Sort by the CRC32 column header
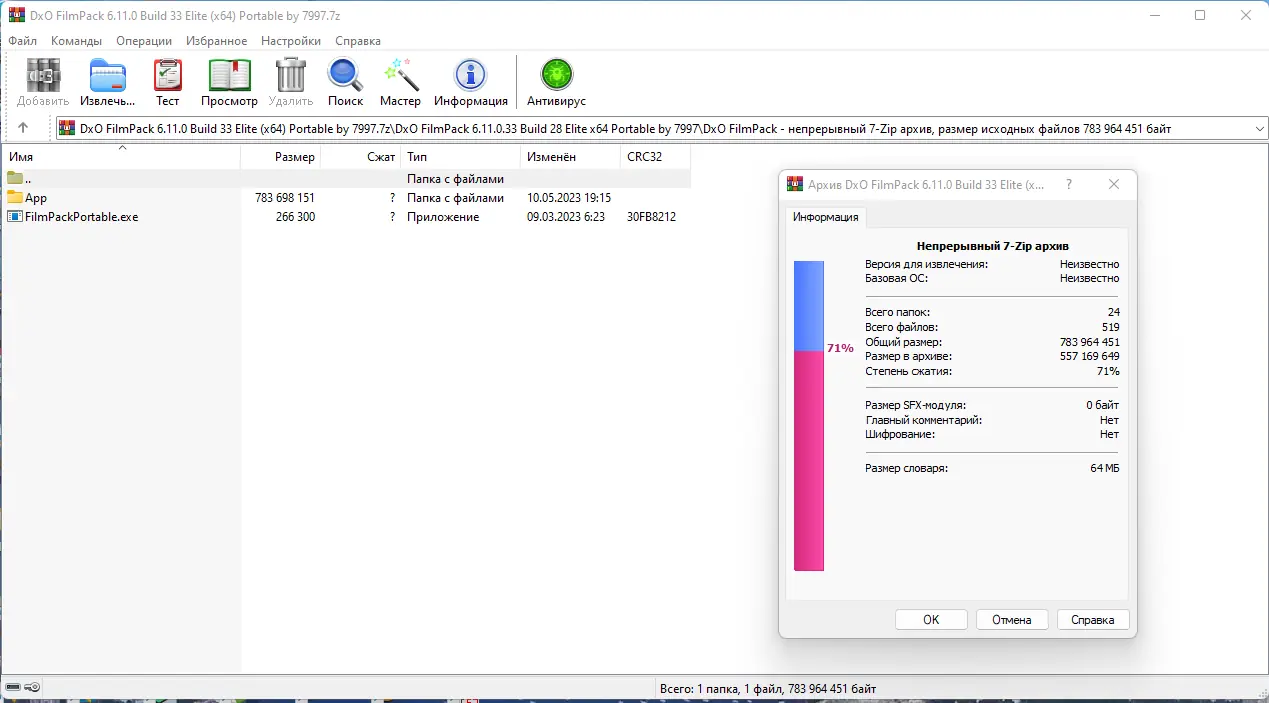 click(x=655, y=157)
